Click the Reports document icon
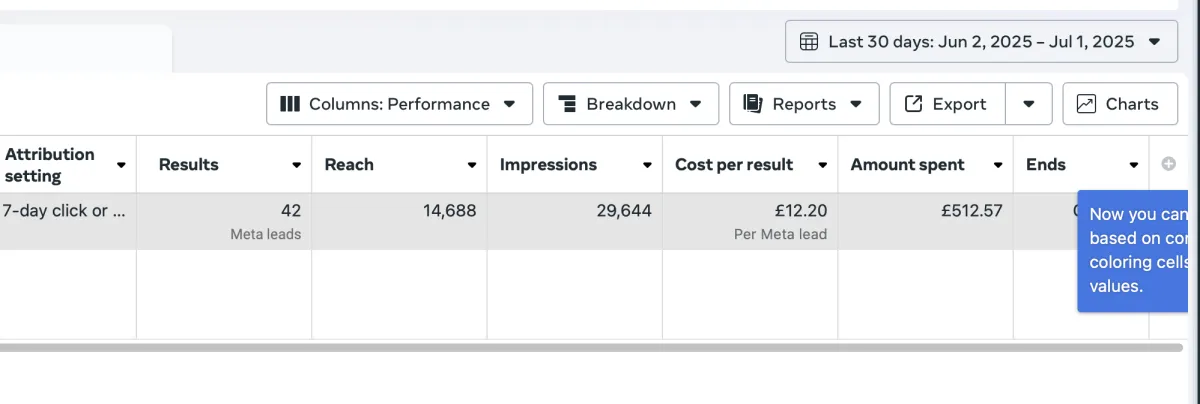 coord(753,104)
